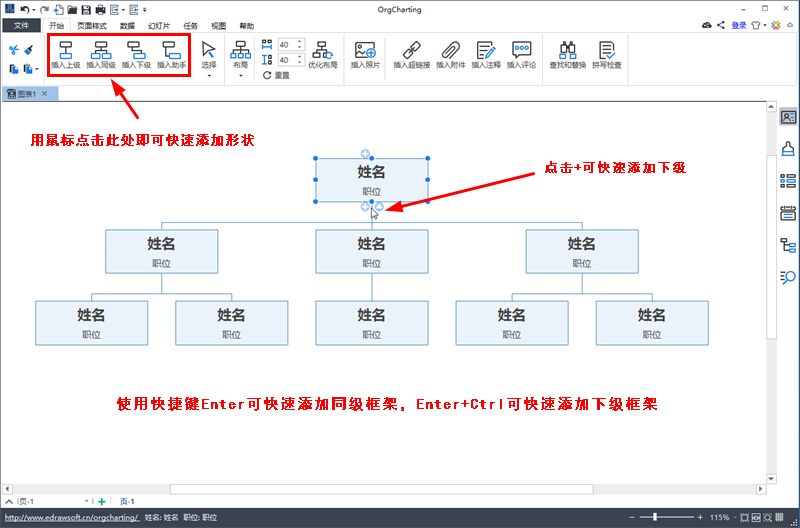Open the Select (选择) dropdown arrow
This screenshot has height=528, width=800.
[x=209, y=76]
